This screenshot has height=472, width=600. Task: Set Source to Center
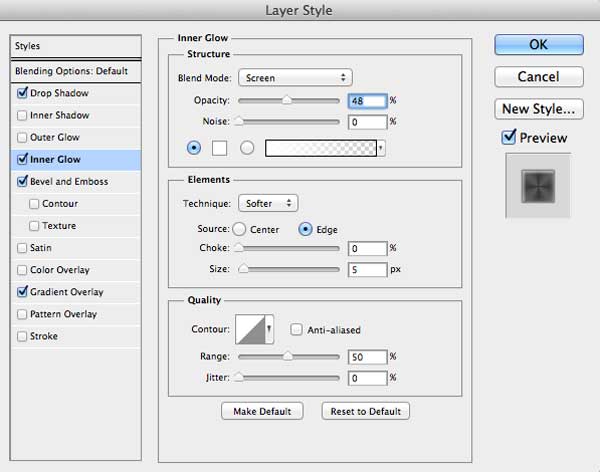[239, 229]
